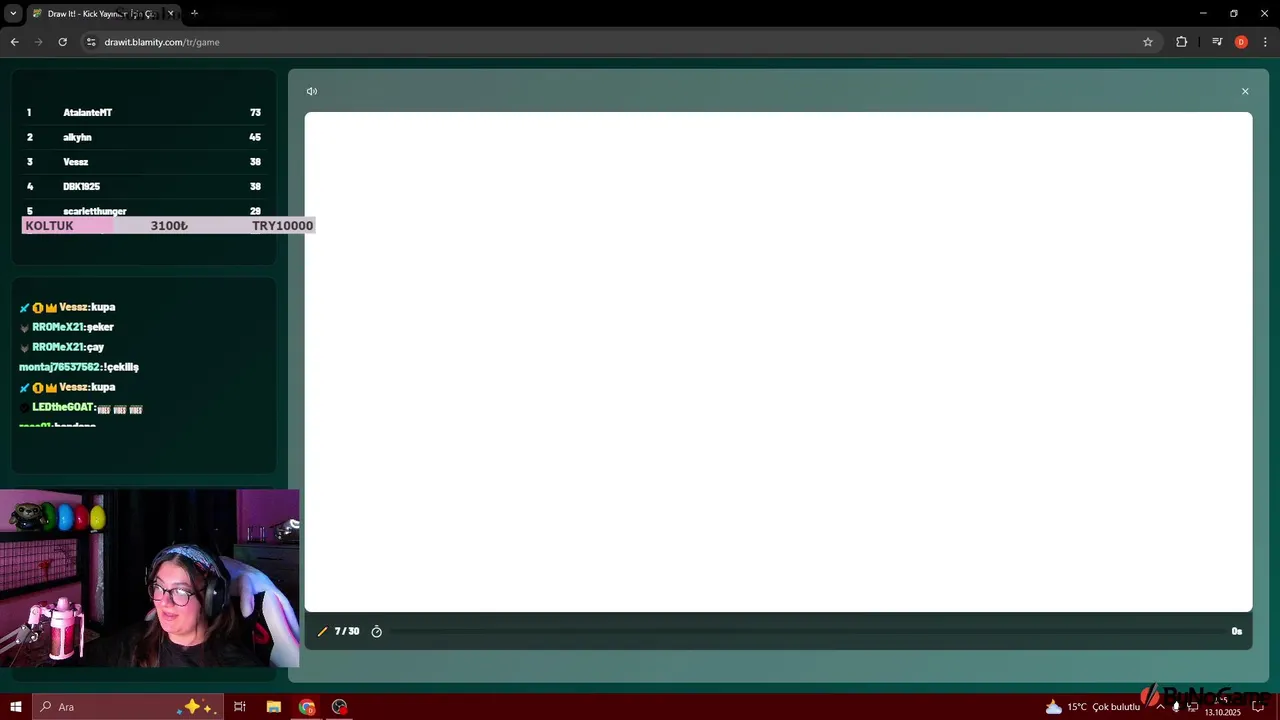
Task: Open a new browser tab
Action: coord(194,13)
